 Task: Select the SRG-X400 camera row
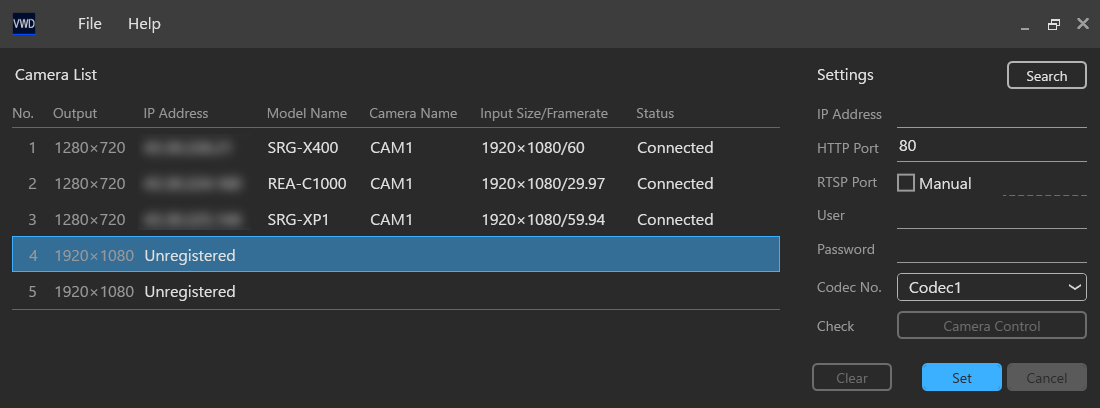[395, 148]
